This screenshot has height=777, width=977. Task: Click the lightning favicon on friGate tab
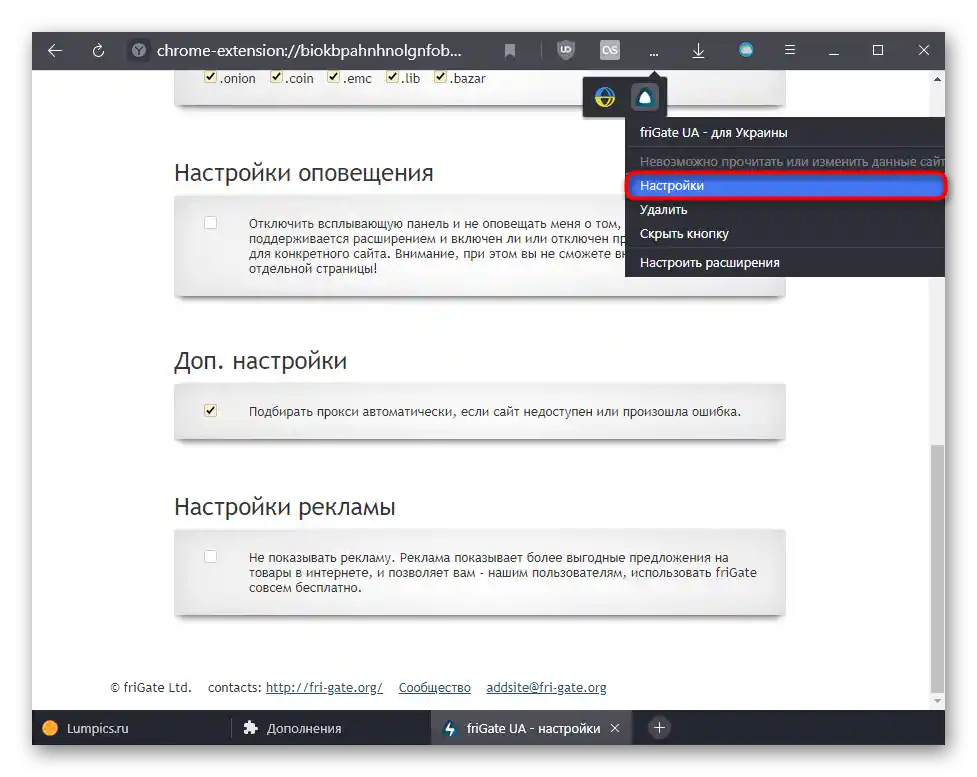coord(450,728)
